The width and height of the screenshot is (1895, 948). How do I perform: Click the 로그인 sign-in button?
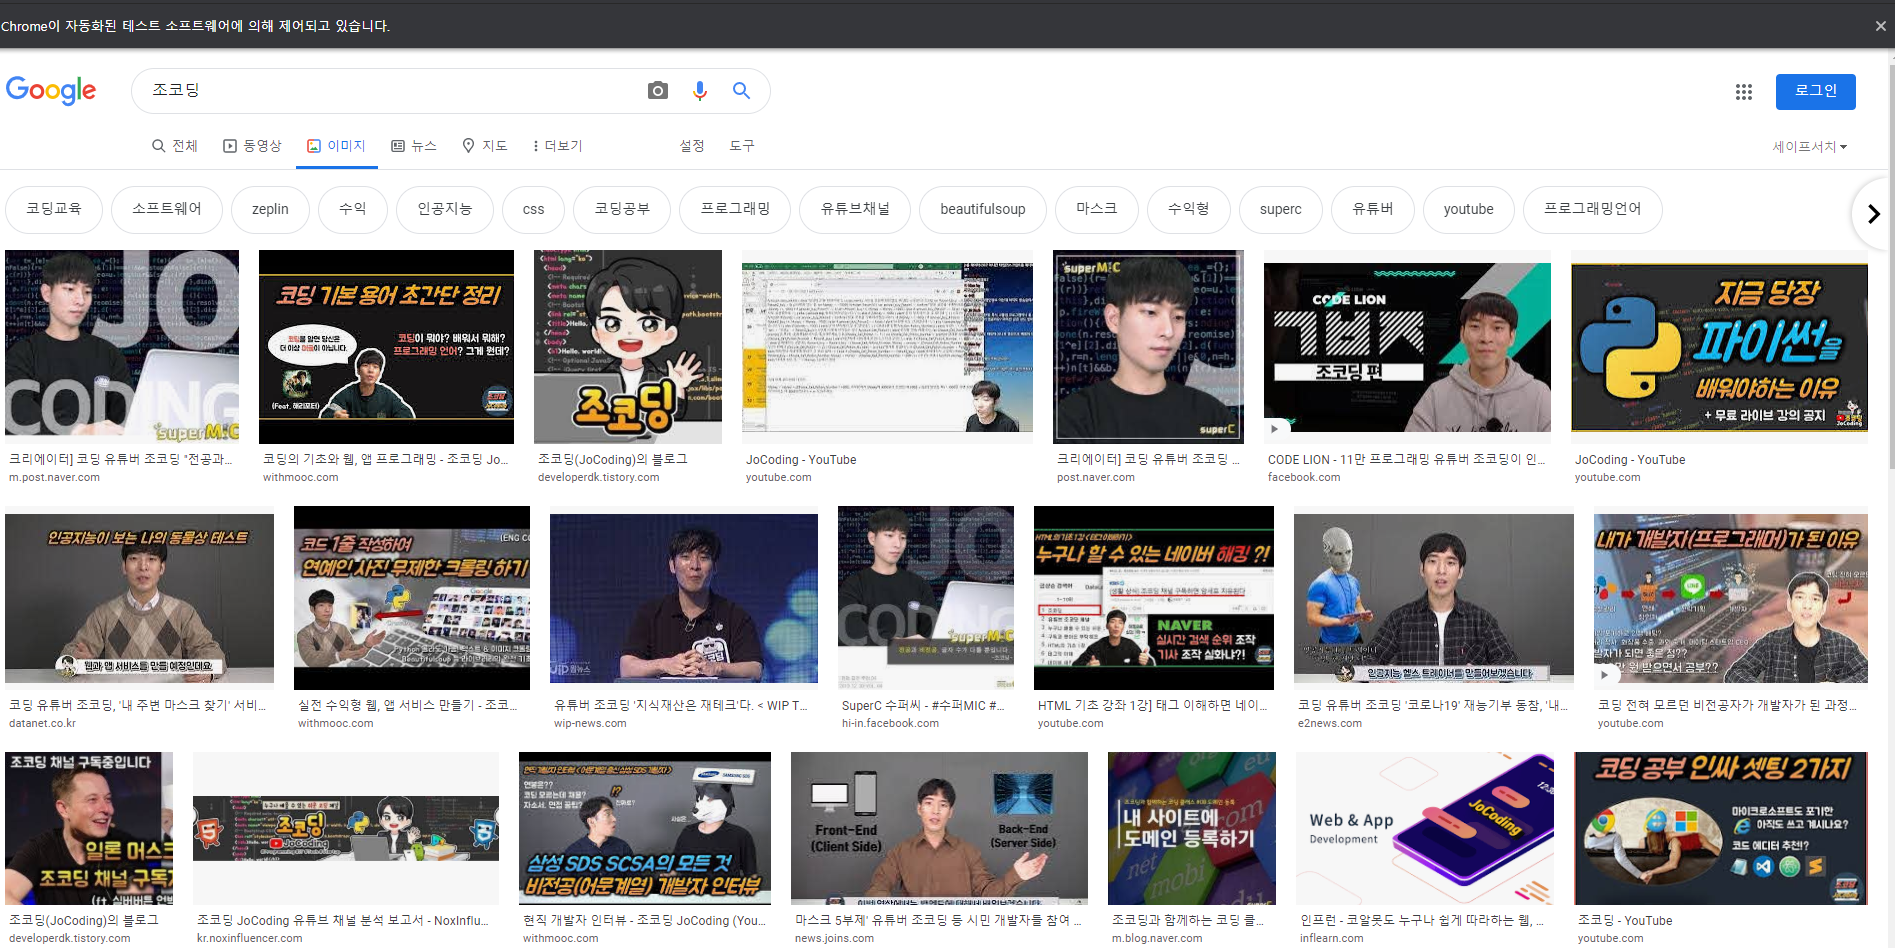(1815, 91)
